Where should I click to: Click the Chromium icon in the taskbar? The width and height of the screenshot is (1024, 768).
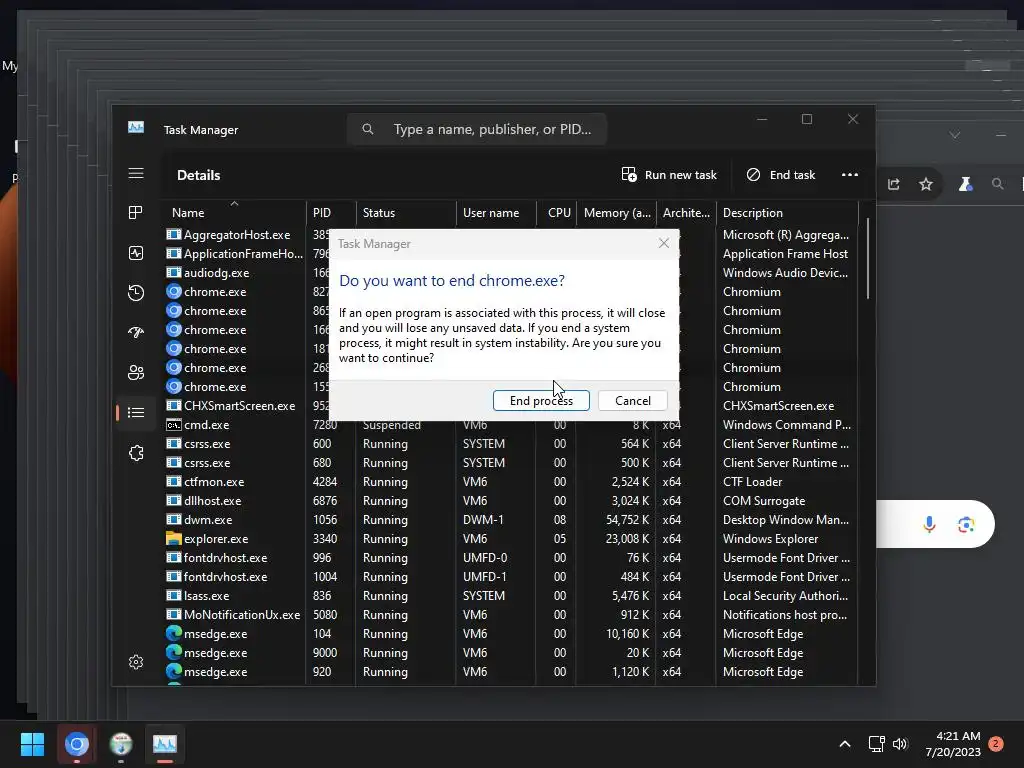76,744
